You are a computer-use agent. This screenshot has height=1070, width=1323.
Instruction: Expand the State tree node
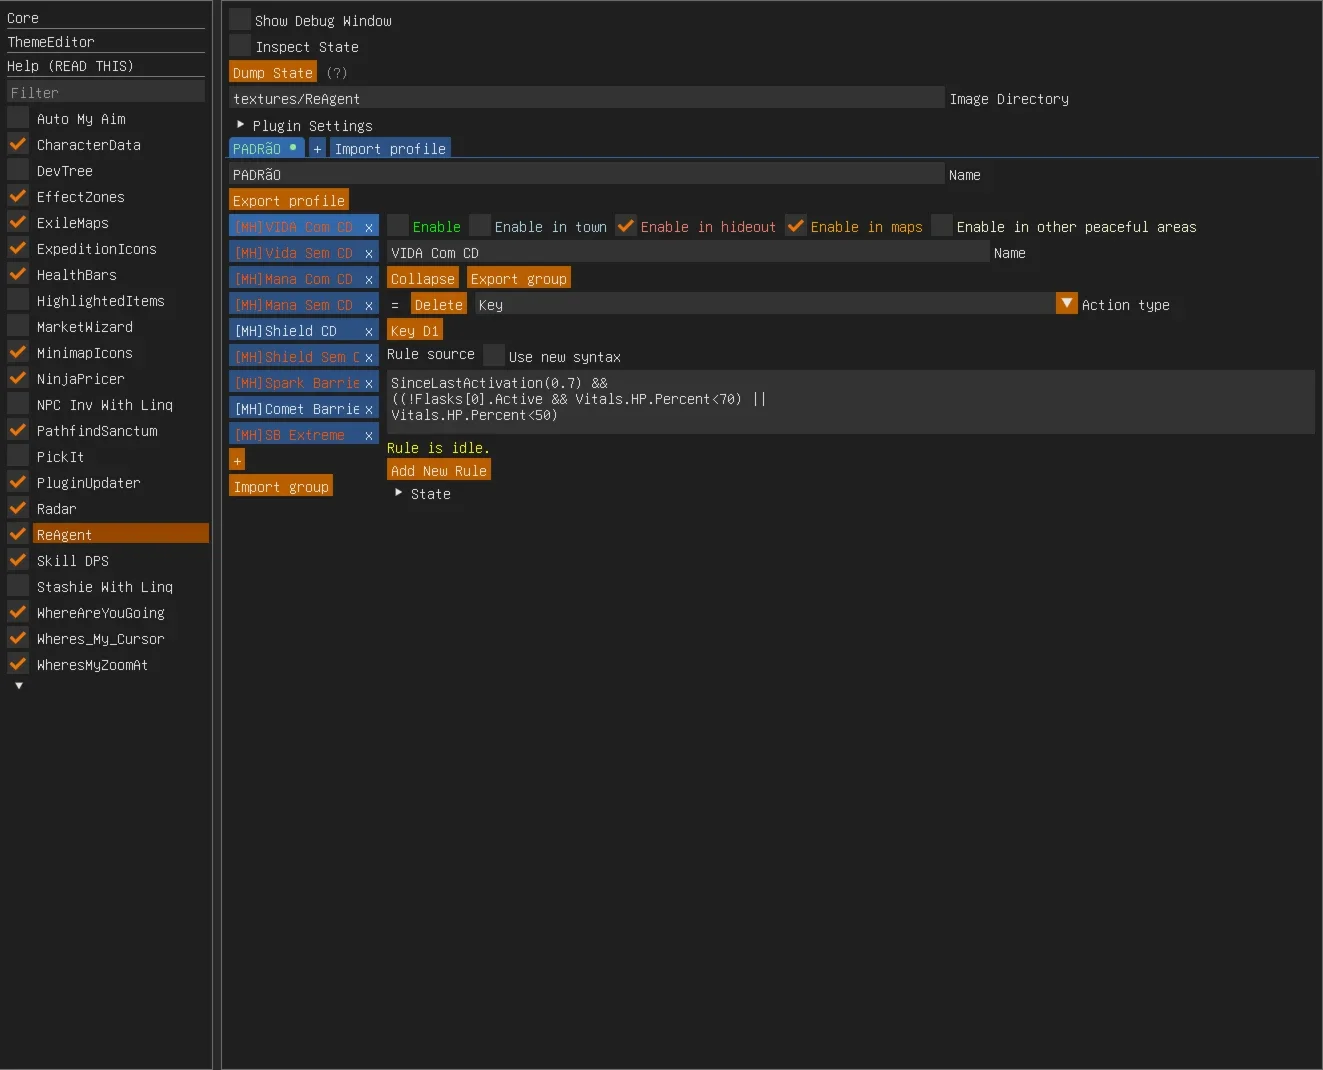coord(398,493)
